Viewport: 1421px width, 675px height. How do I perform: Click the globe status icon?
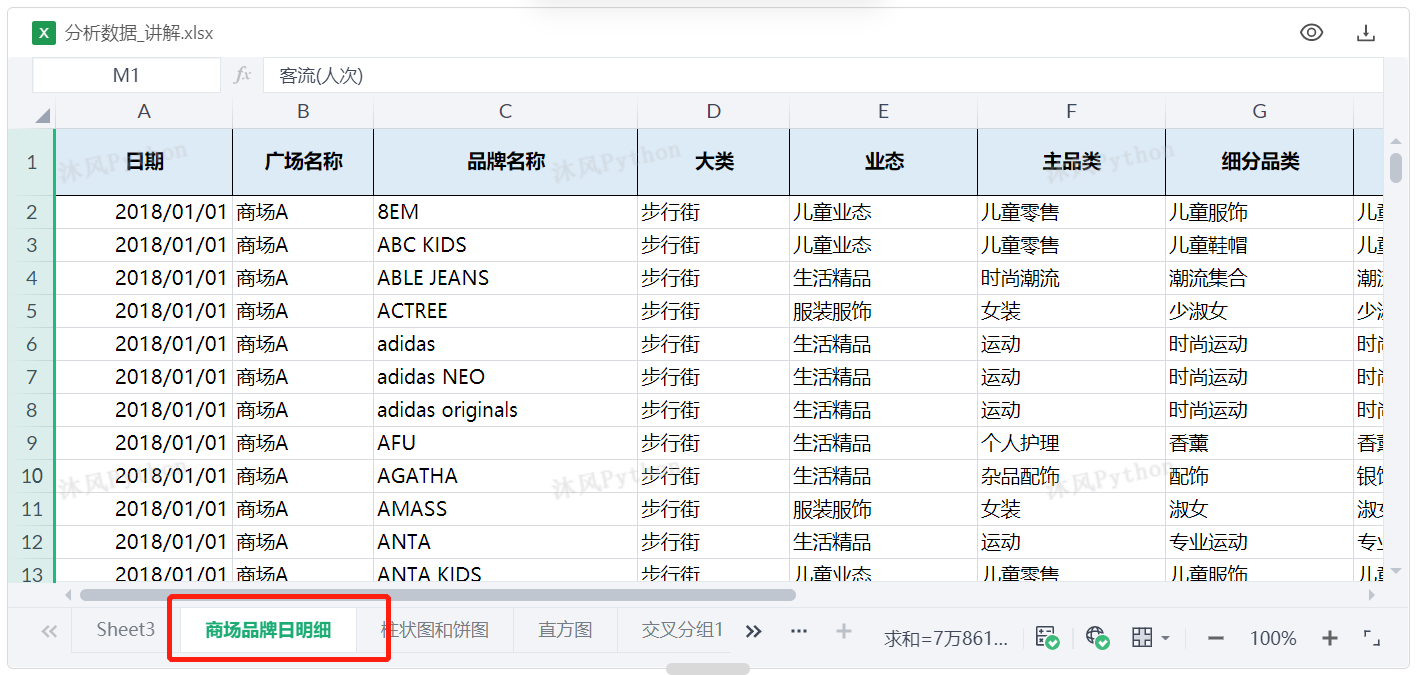(x=1097, y=637)
